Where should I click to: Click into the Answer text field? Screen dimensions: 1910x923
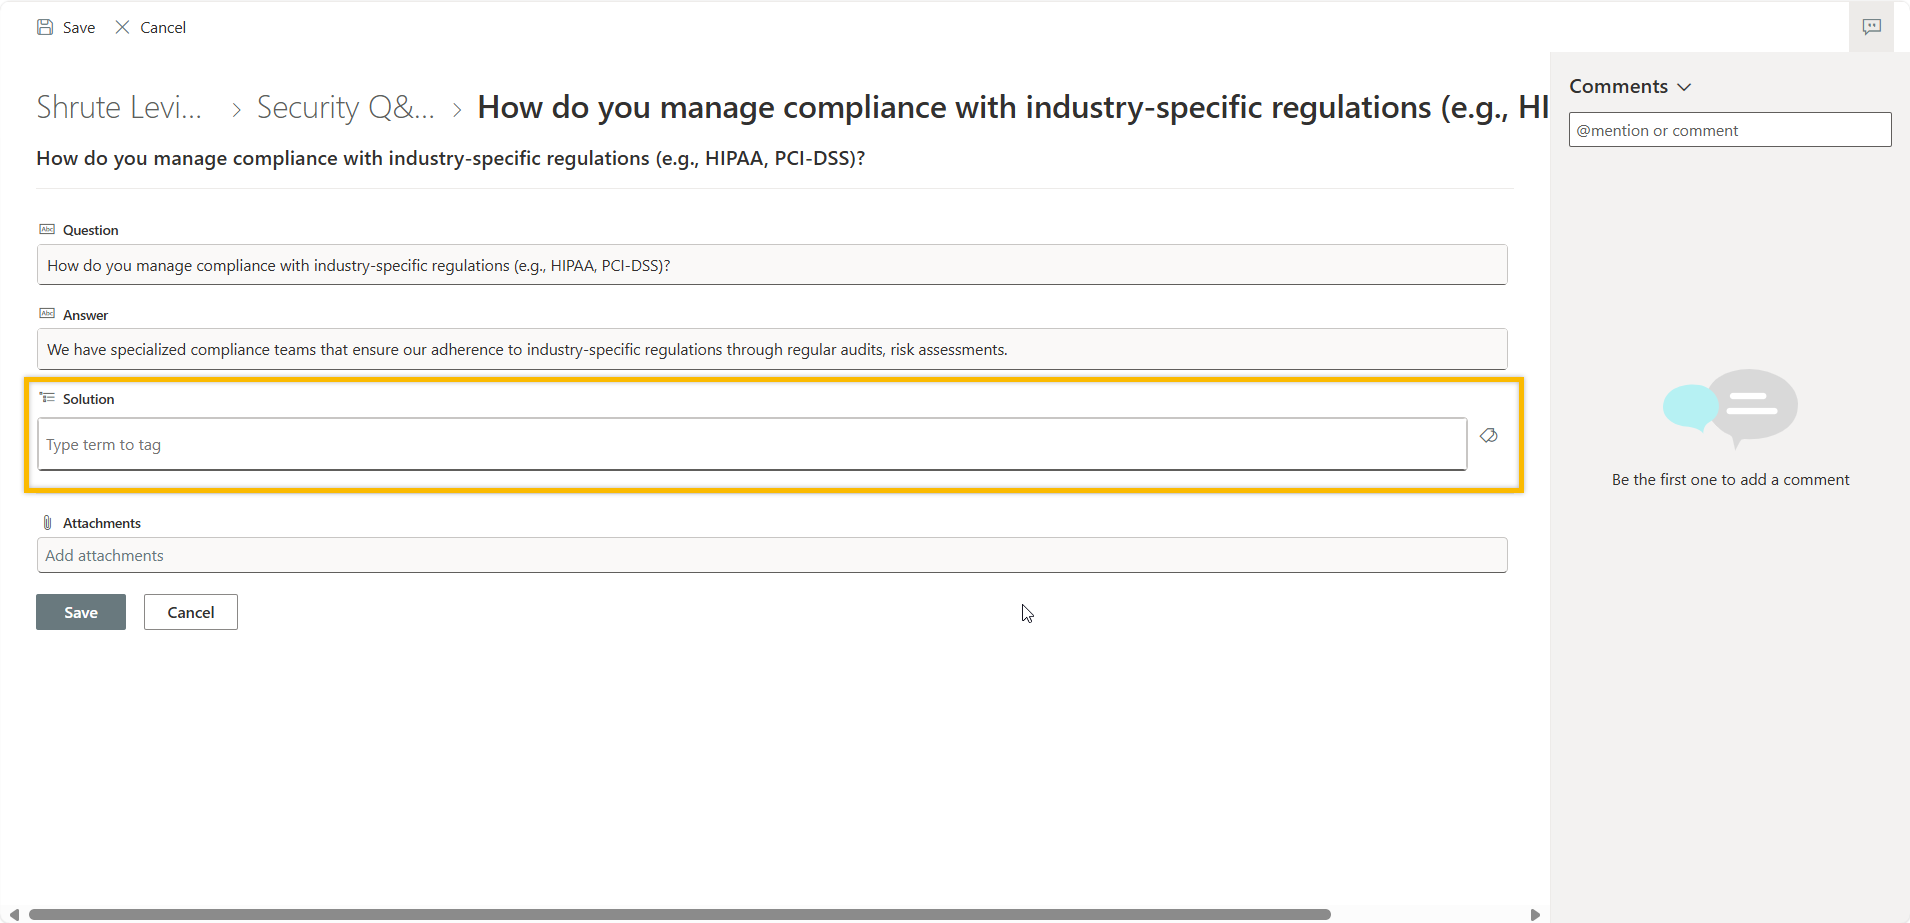point(771,350)
